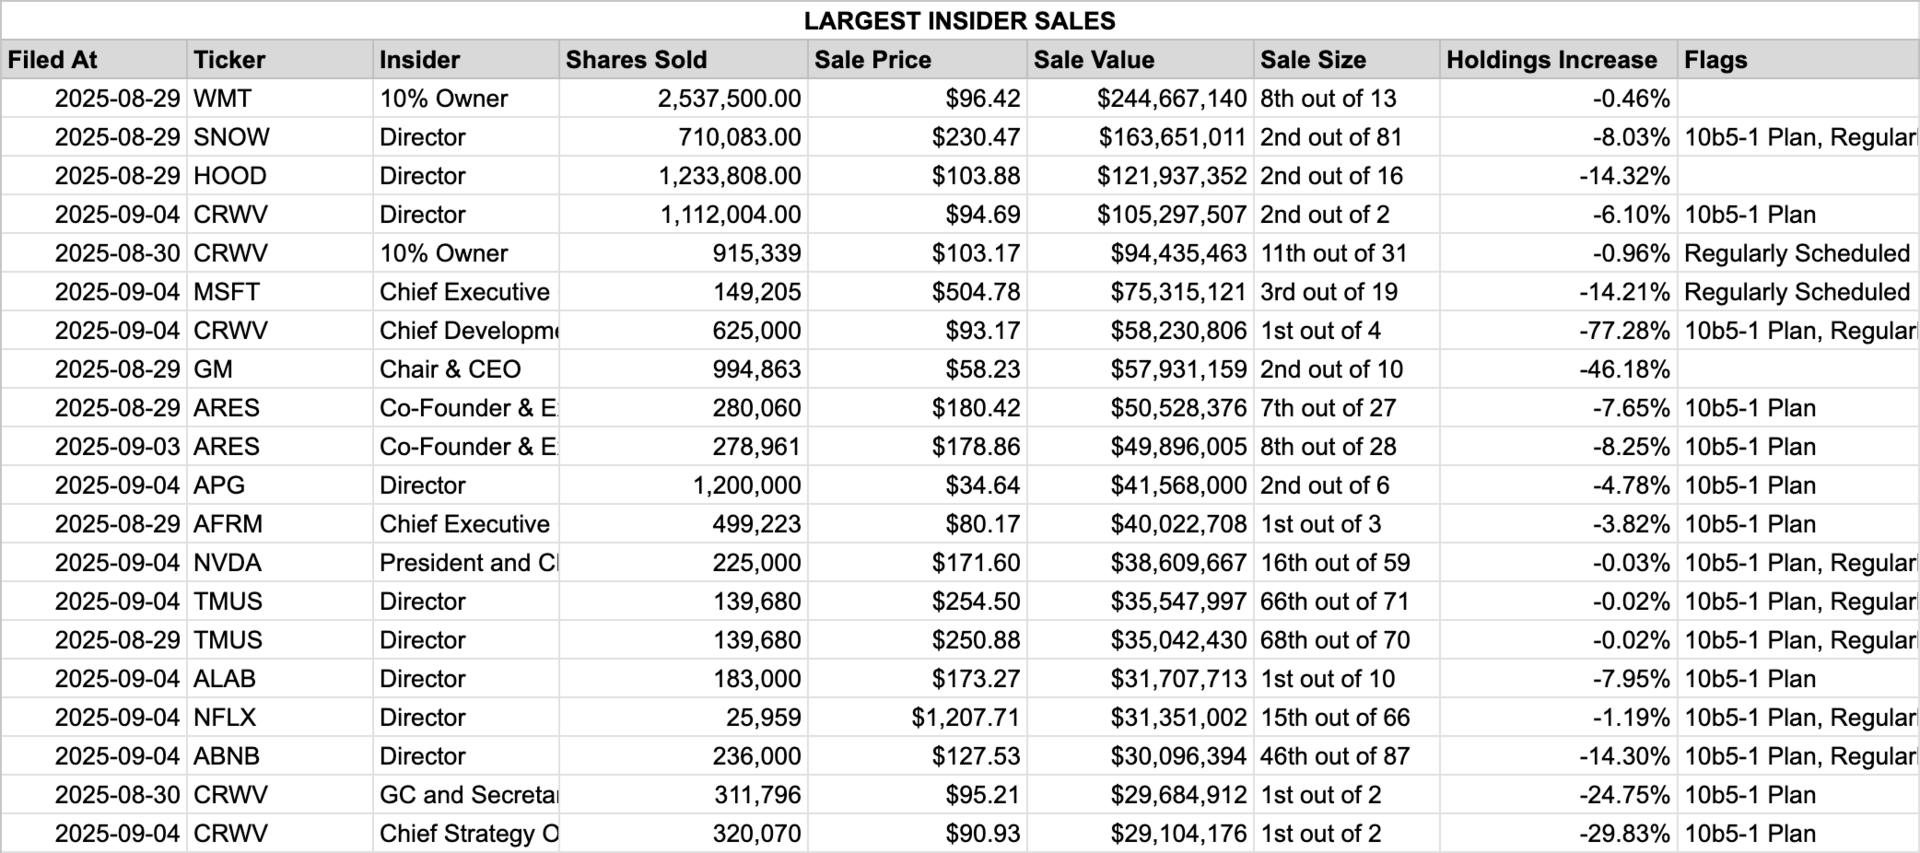The height and width of the screenshot is (853, 1920).
Task: Select the NVDA ticker cell
Action: click(x=280, y=563)
